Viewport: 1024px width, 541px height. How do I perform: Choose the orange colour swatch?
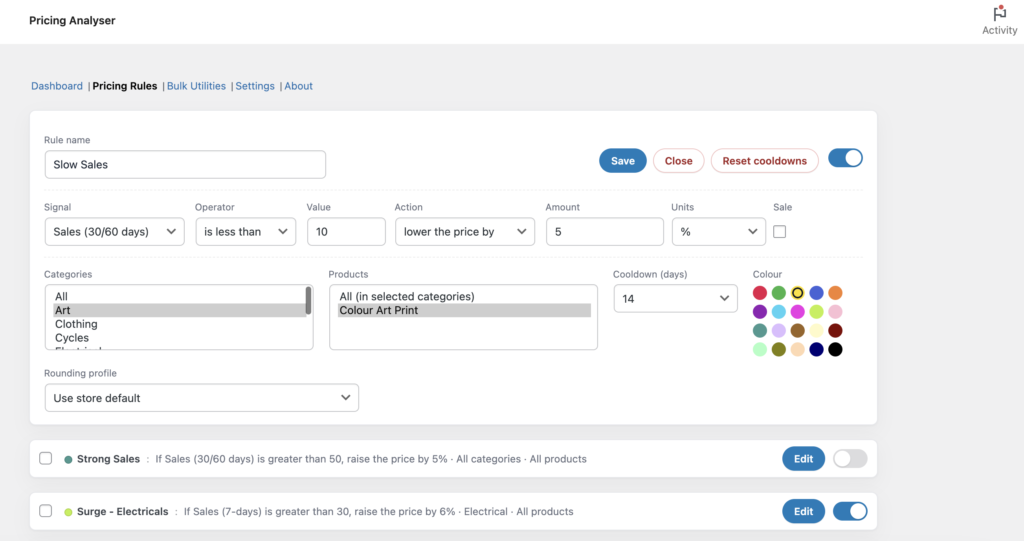tap(835, 293)
